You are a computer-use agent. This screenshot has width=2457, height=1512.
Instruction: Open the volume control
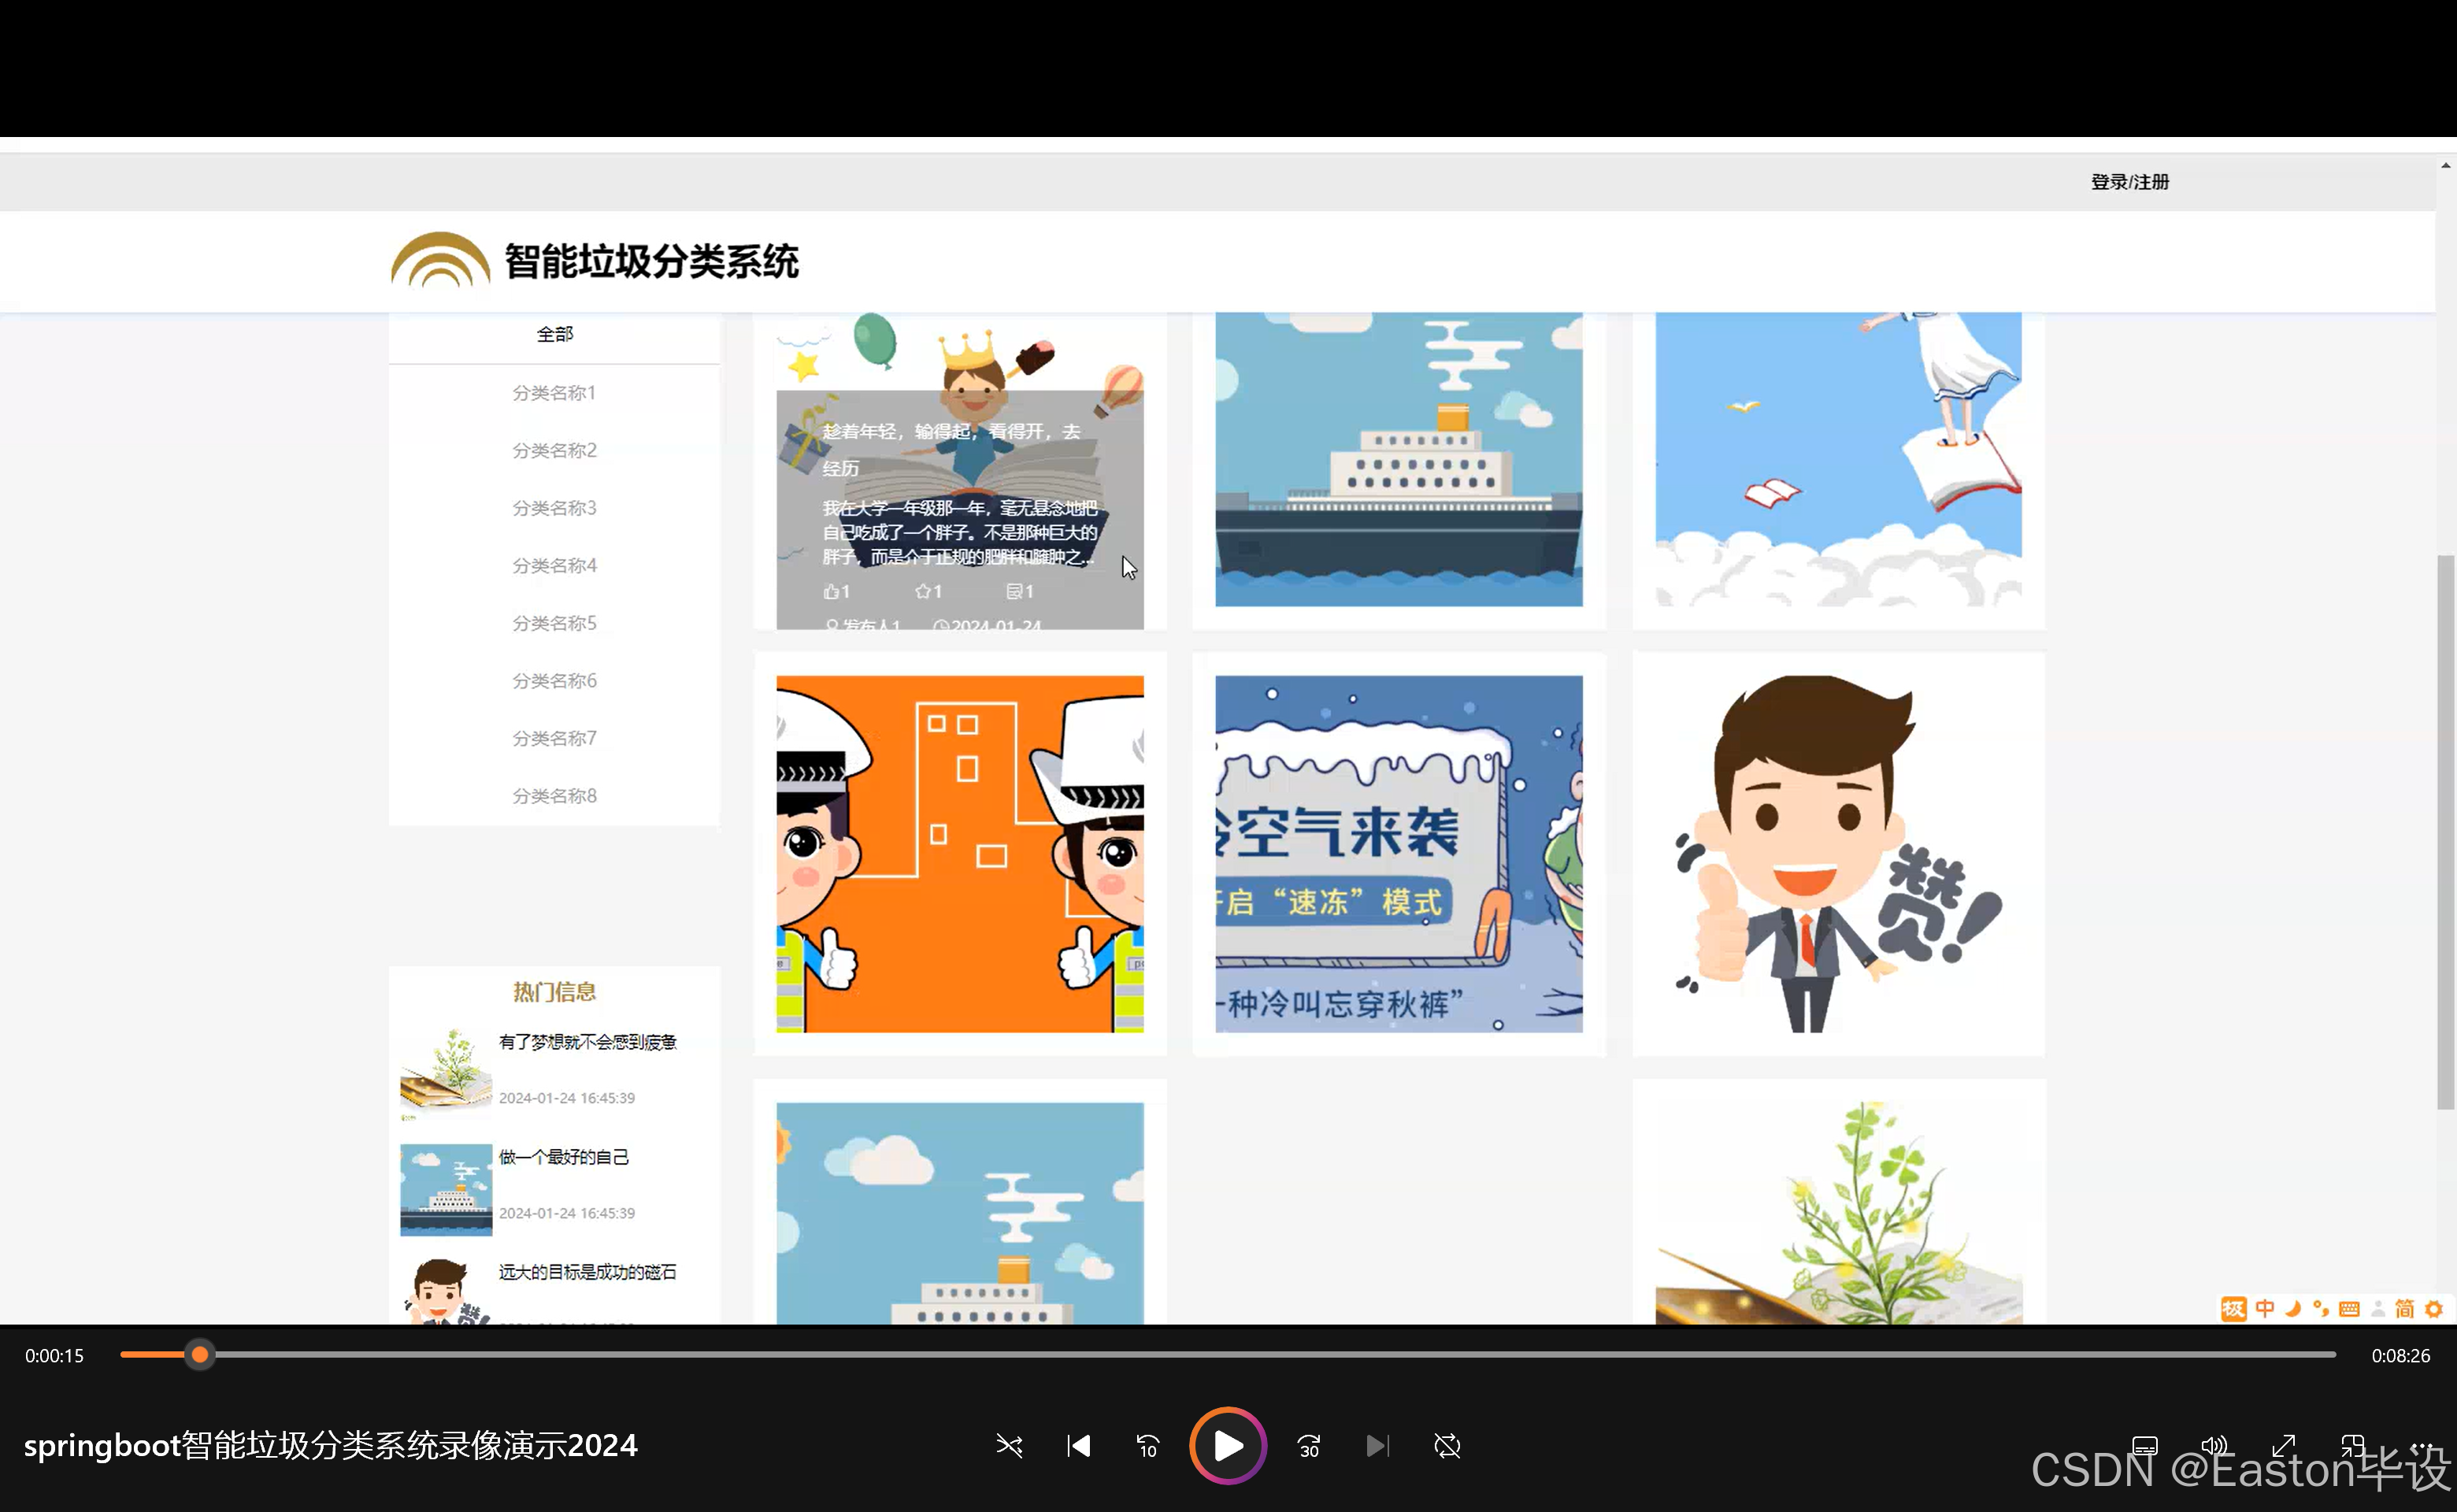point(2214,1446)
